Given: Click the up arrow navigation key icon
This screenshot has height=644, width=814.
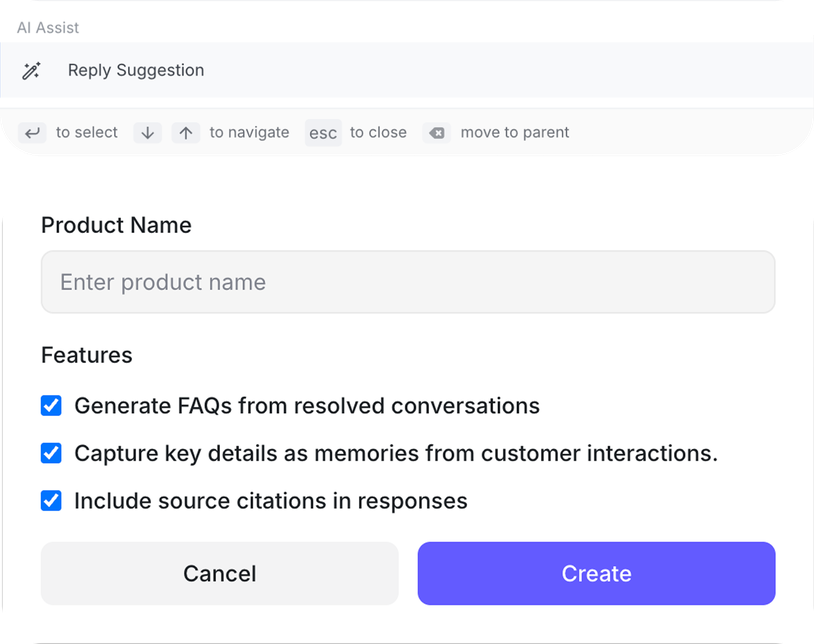Looking at the screenshot, I should click(x=186, y=133).
